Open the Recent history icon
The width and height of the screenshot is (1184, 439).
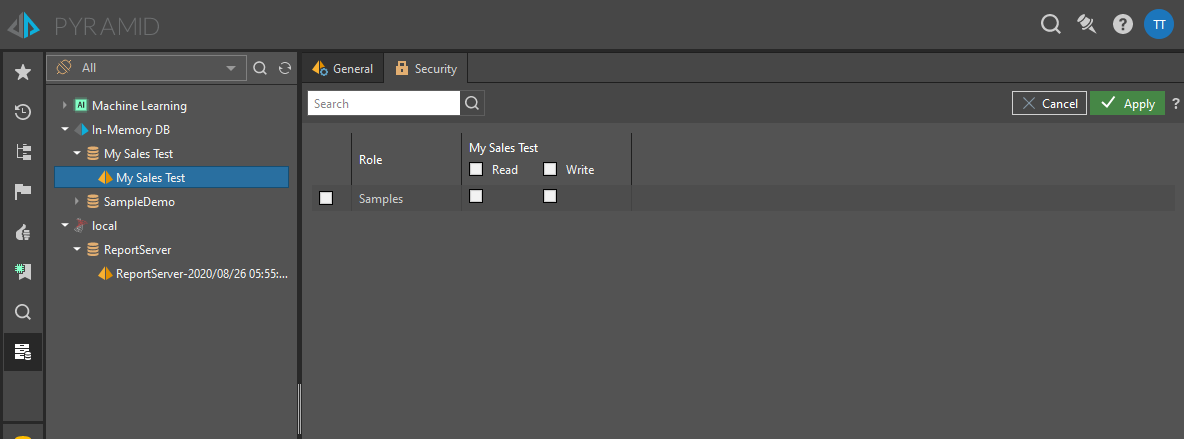pos(23,112)
